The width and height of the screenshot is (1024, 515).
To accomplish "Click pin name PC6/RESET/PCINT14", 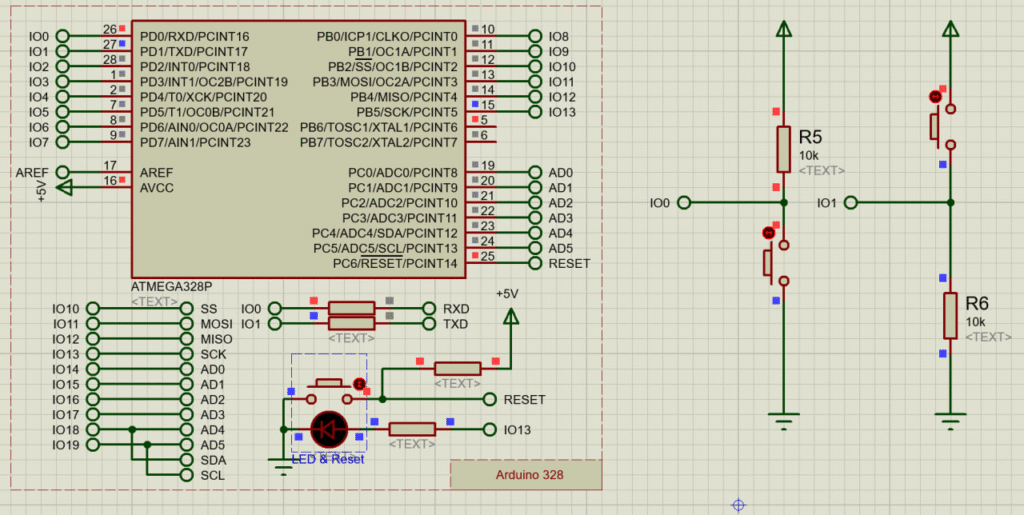I will [395, 264].
